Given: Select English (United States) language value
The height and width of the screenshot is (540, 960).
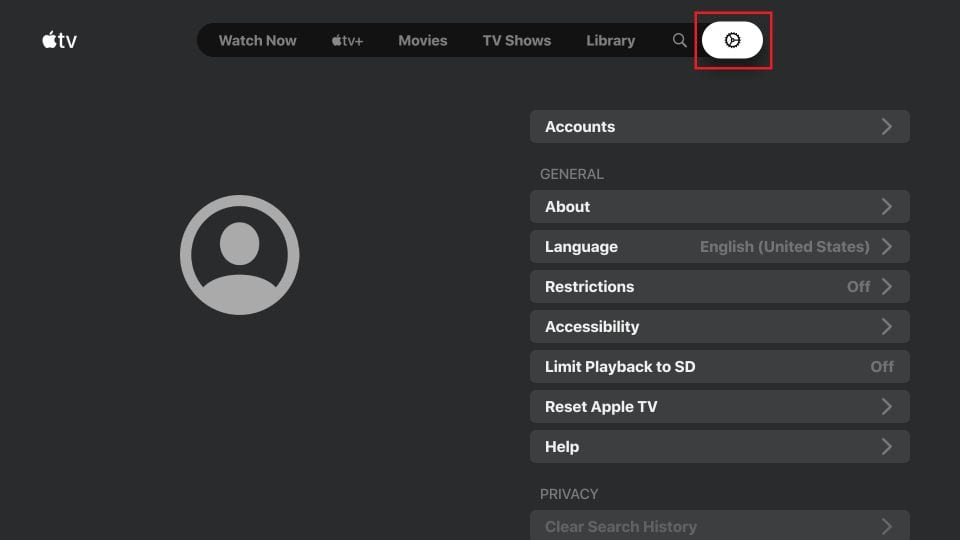Looking at the screenshot, I should (x=784, y=247).
